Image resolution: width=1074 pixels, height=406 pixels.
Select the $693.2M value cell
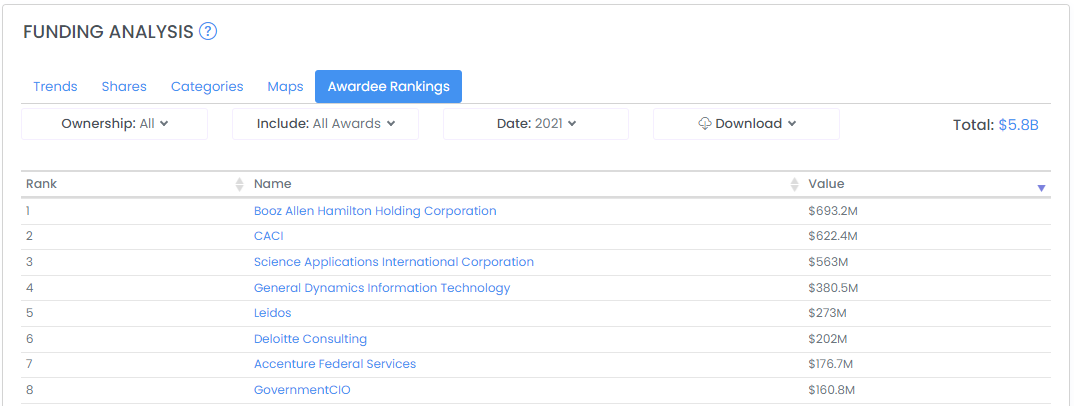(x=833, y=211)
